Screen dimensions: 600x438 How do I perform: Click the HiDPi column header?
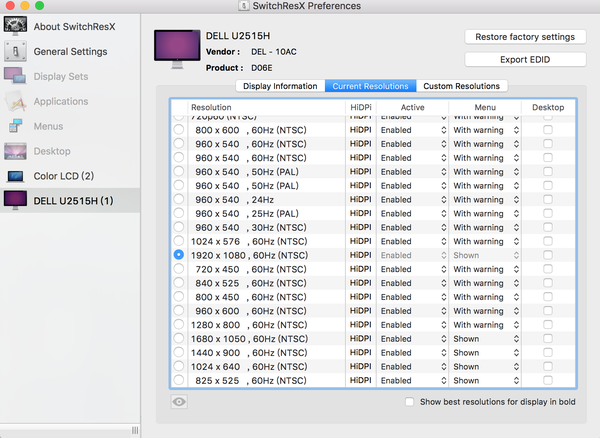(x=361, y=107)
